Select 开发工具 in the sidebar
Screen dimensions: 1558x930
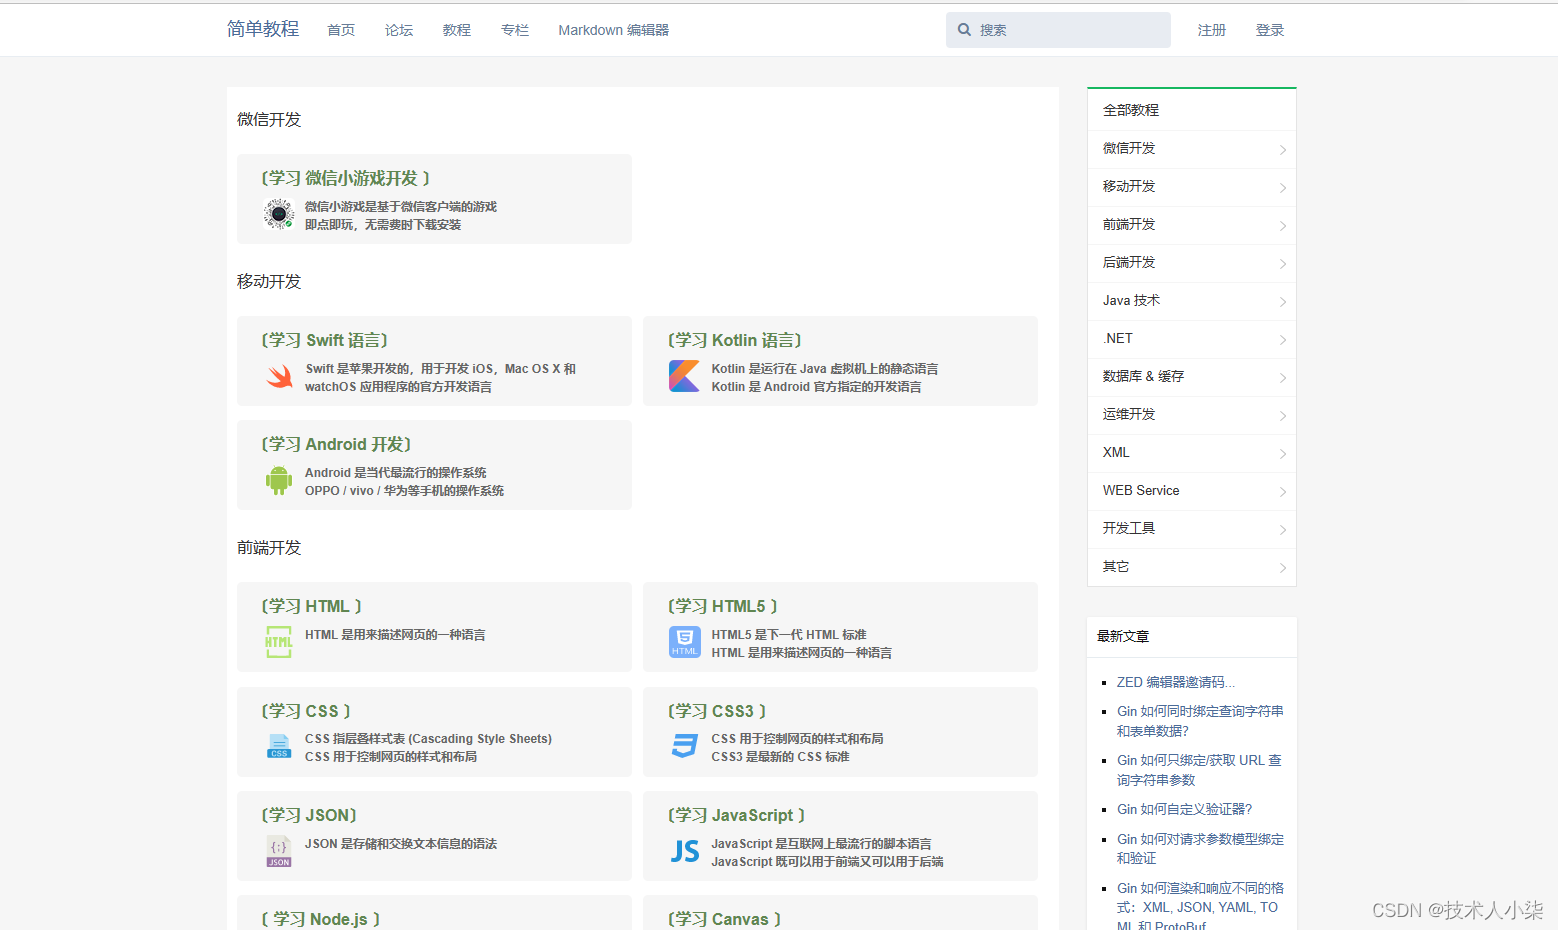click(x=1192, y=529)
